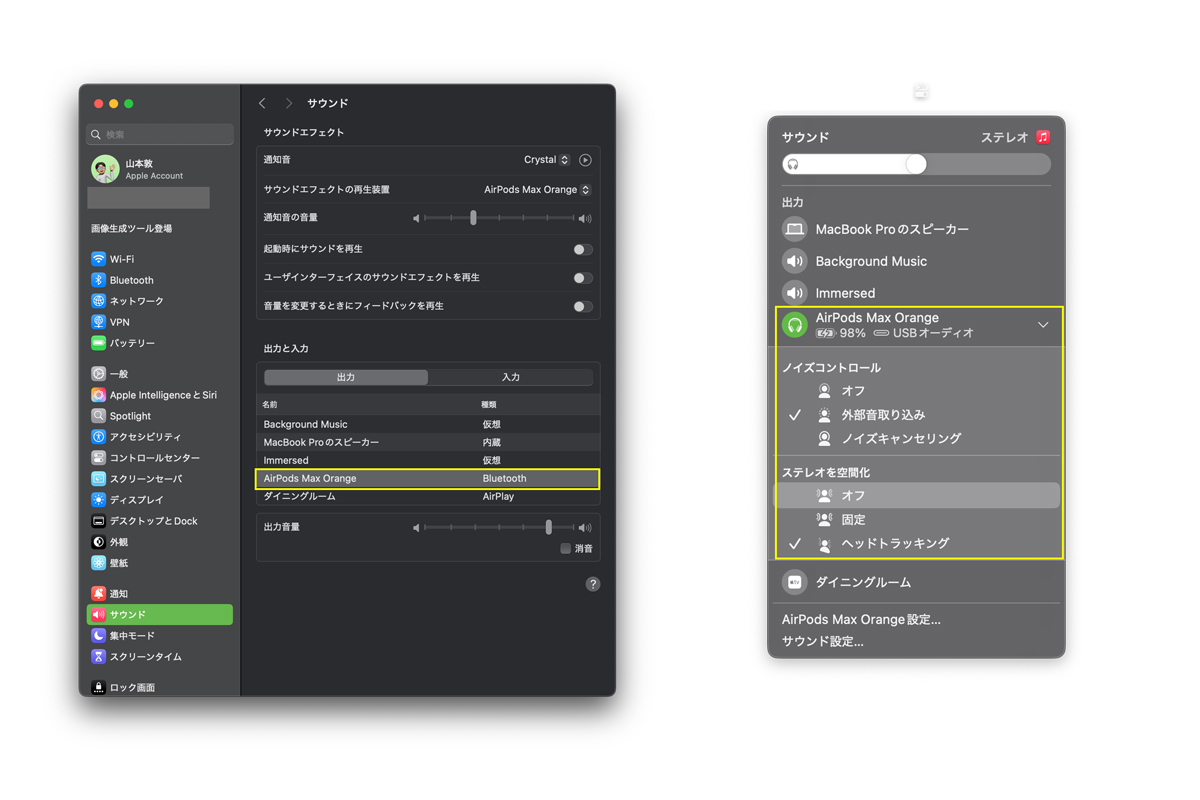The image size is (1200, 800).
Task: Open Bluetooth settings from sidebar icon
Action: [98, 280]
